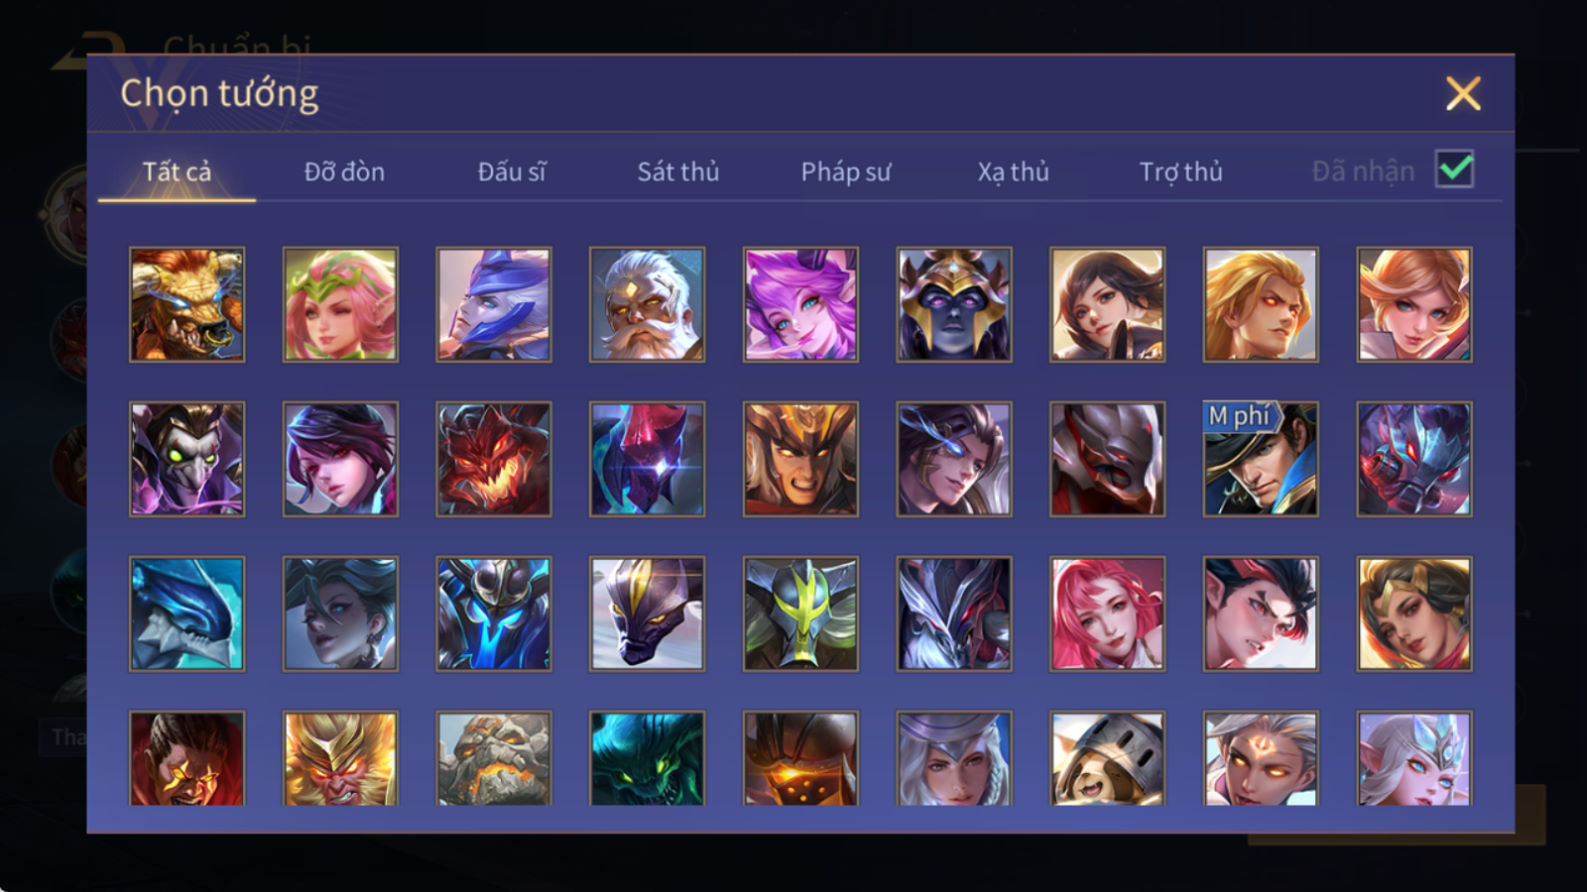Filter heroes by Pháp sư
Viewport: 1587px width, 892px height.
(x=845, y=172)
